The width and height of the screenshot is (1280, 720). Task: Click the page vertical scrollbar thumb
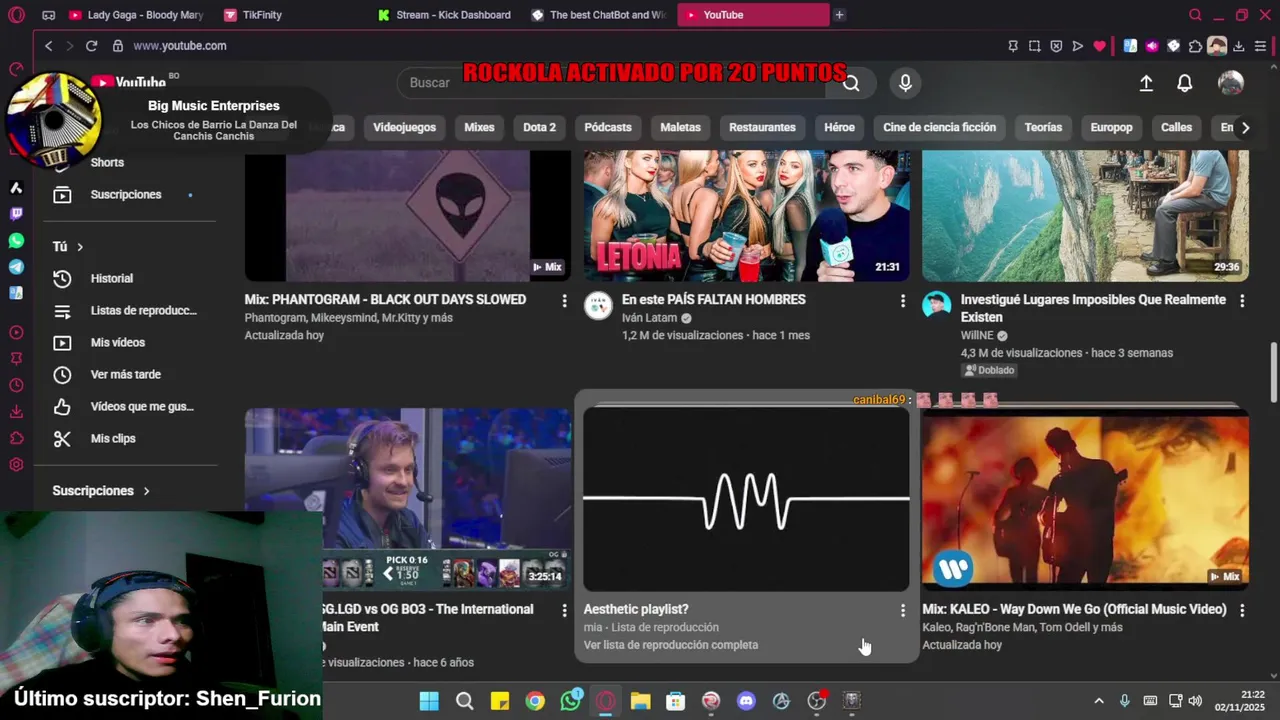[x=1274, y=373]
